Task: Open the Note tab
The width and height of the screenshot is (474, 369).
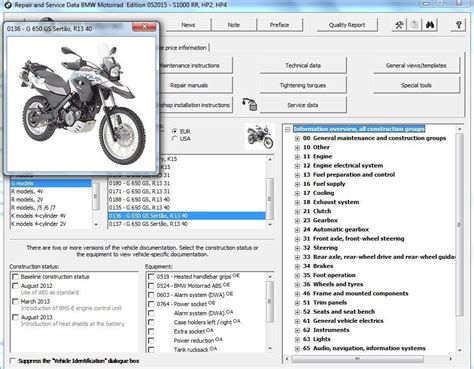Action: 234,25
